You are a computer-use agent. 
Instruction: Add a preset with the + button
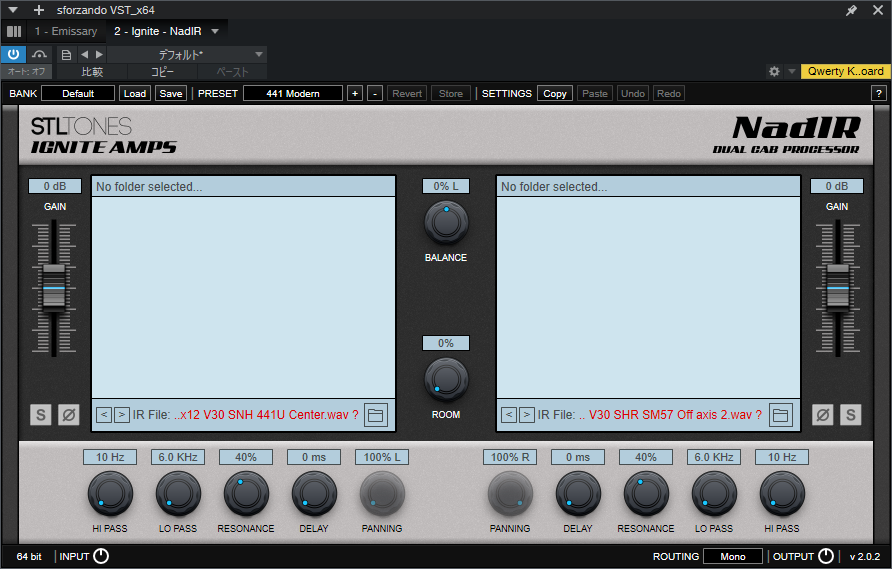355,93
